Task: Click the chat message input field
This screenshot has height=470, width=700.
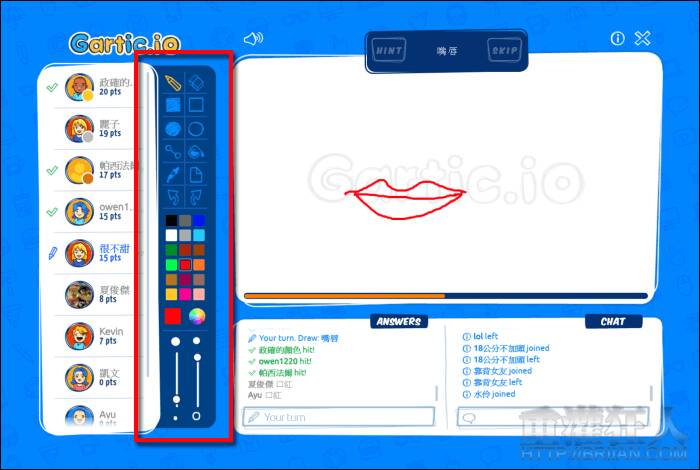Action: [553, 417]
